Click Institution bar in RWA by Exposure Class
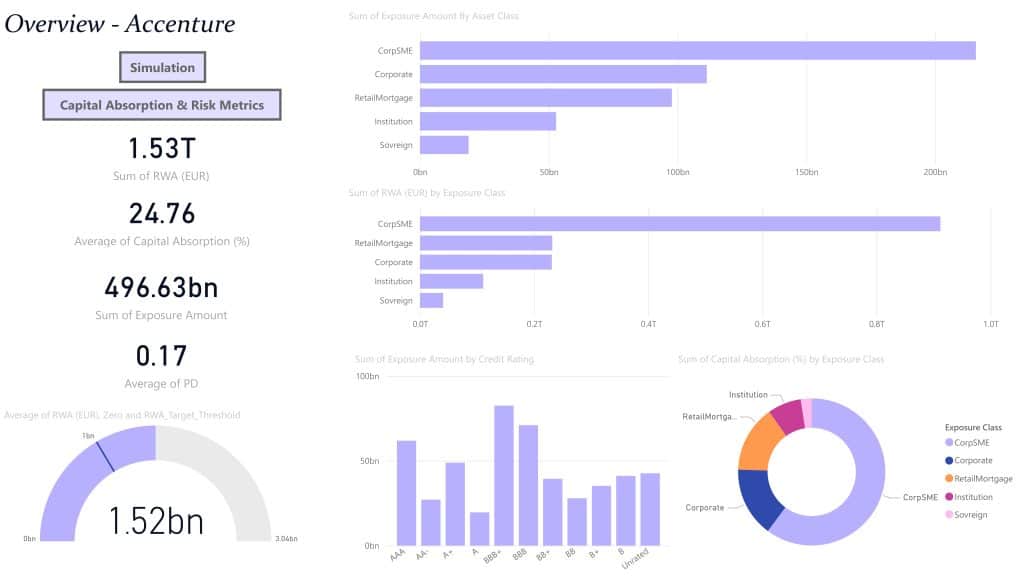Image resolution: width=1024 pixels, height=584 pixels. (x=451, y=282)
